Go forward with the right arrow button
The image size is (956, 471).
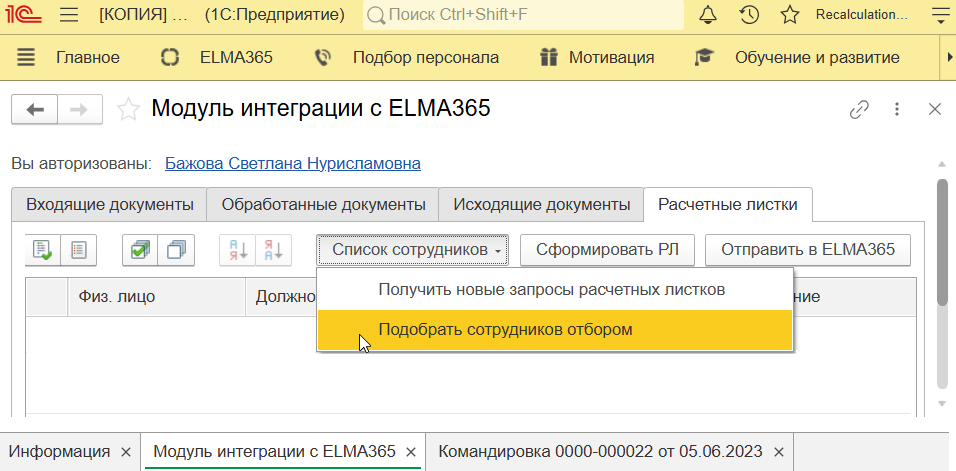pyautogui.click(x=80, y=110)
